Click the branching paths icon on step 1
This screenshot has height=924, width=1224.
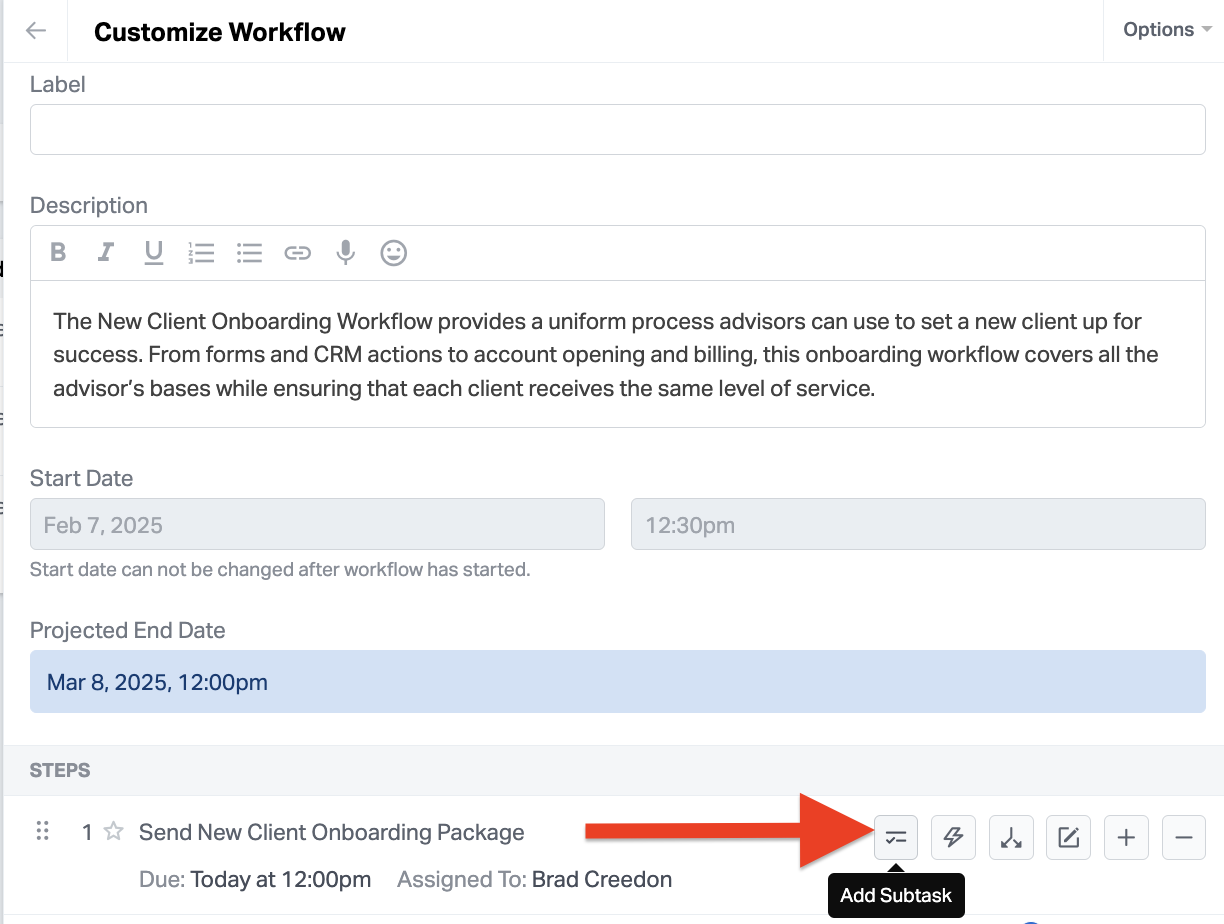pyautogui.click(x=1011, y=838)
